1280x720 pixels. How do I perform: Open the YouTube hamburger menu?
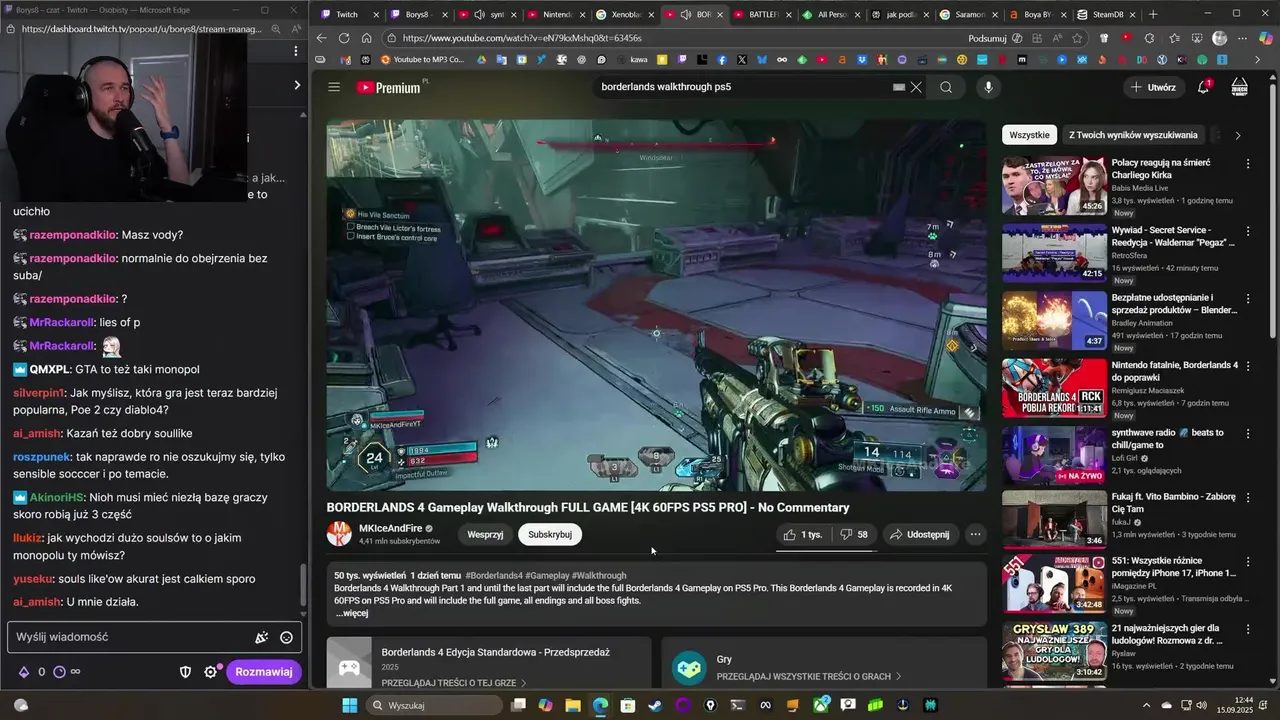334,87
